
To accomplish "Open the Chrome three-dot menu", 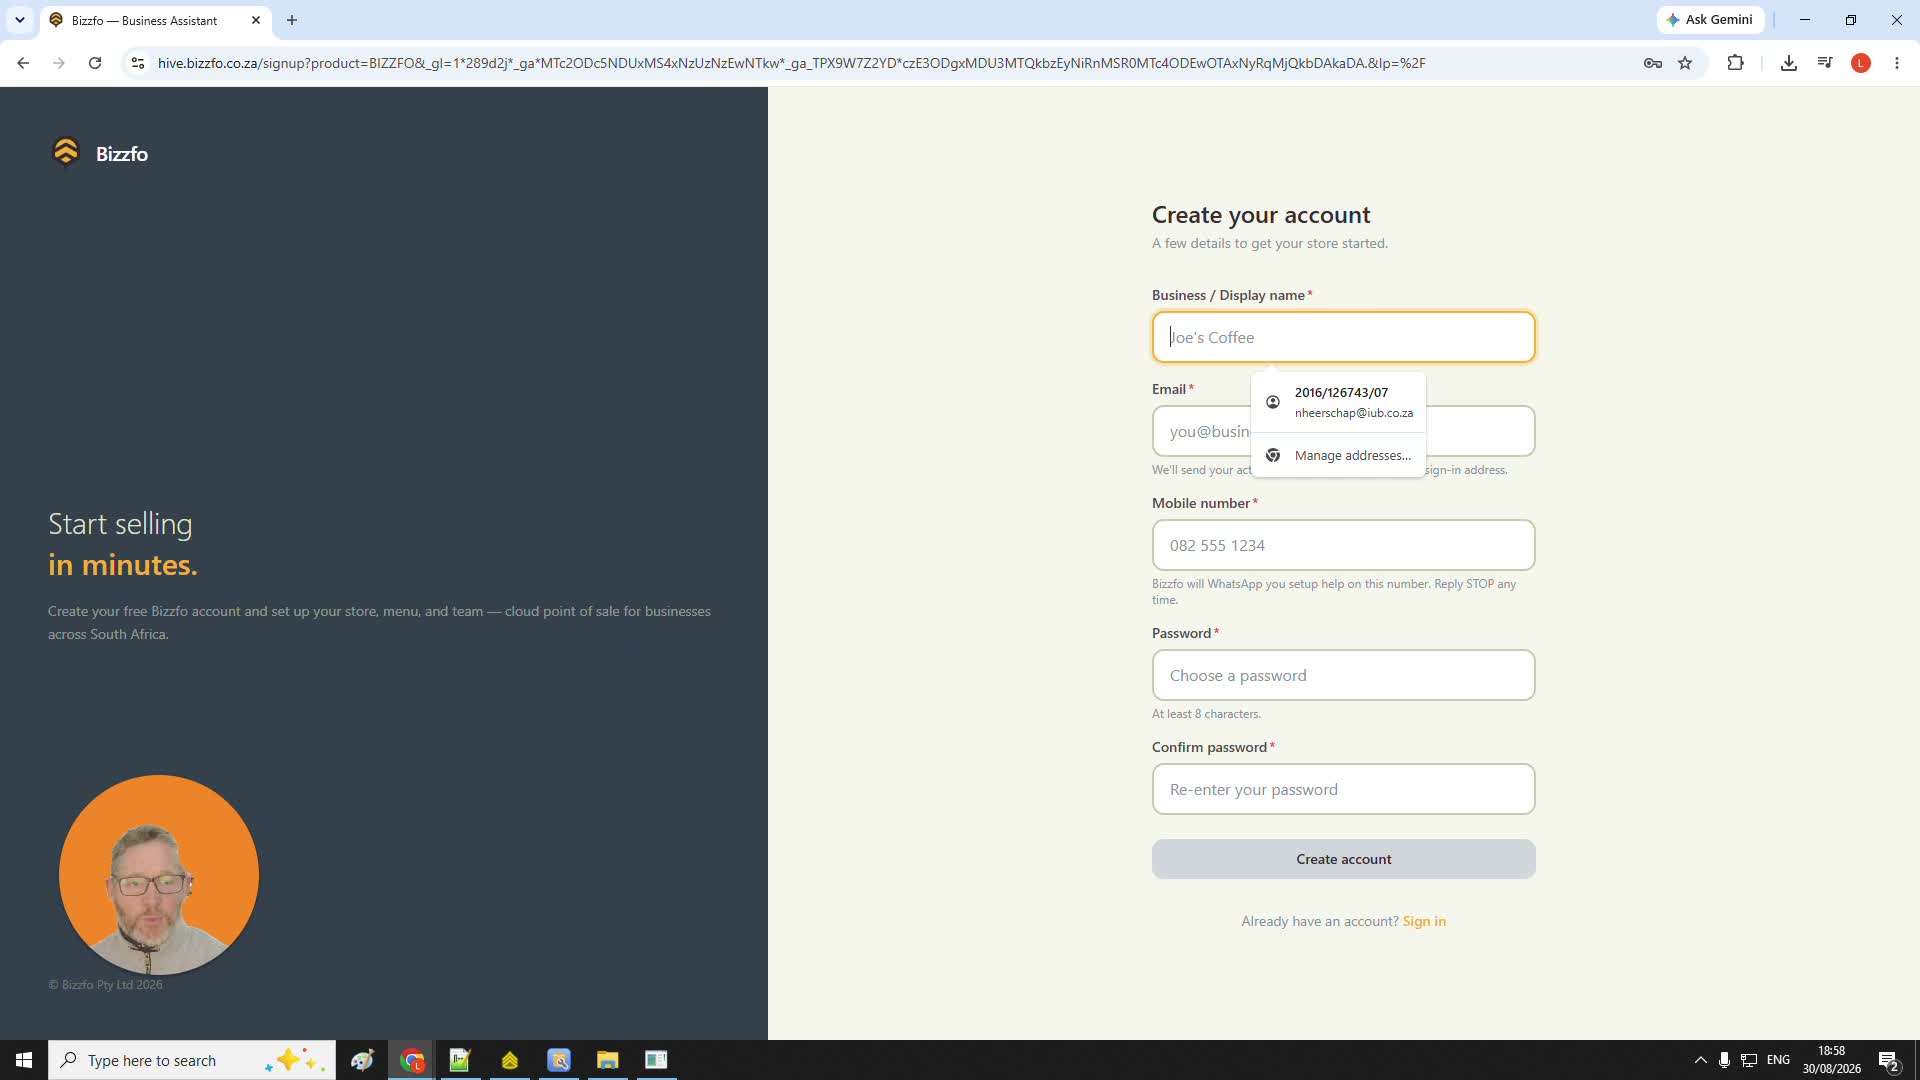I will click(x=1897, y=63).
